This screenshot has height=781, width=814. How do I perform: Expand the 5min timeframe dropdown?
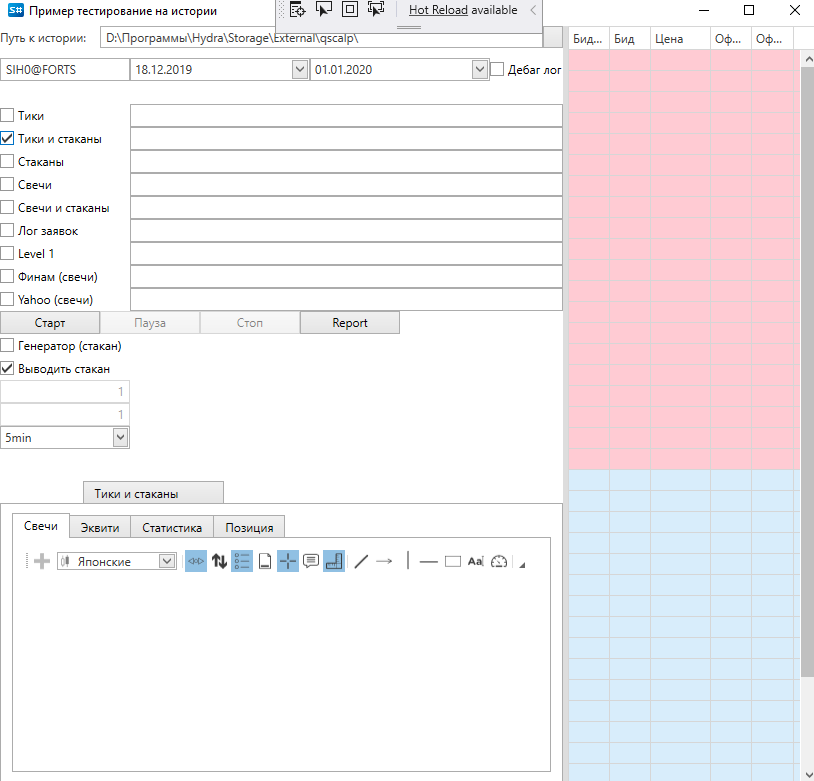point(120,437)
